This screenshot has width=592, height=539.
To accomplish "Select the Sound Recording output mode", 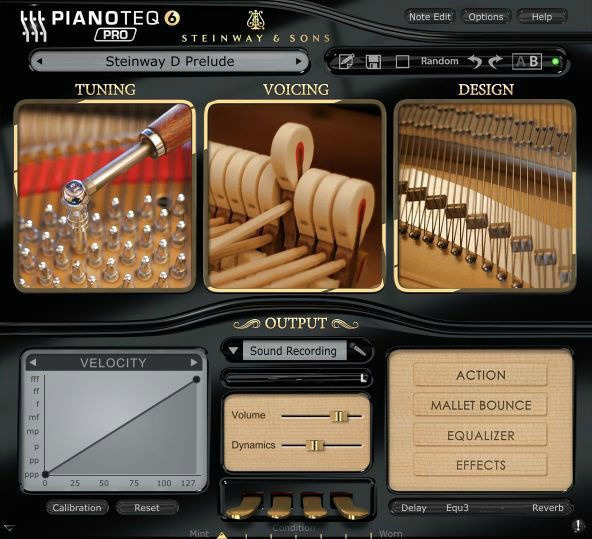I will (294, 351).
